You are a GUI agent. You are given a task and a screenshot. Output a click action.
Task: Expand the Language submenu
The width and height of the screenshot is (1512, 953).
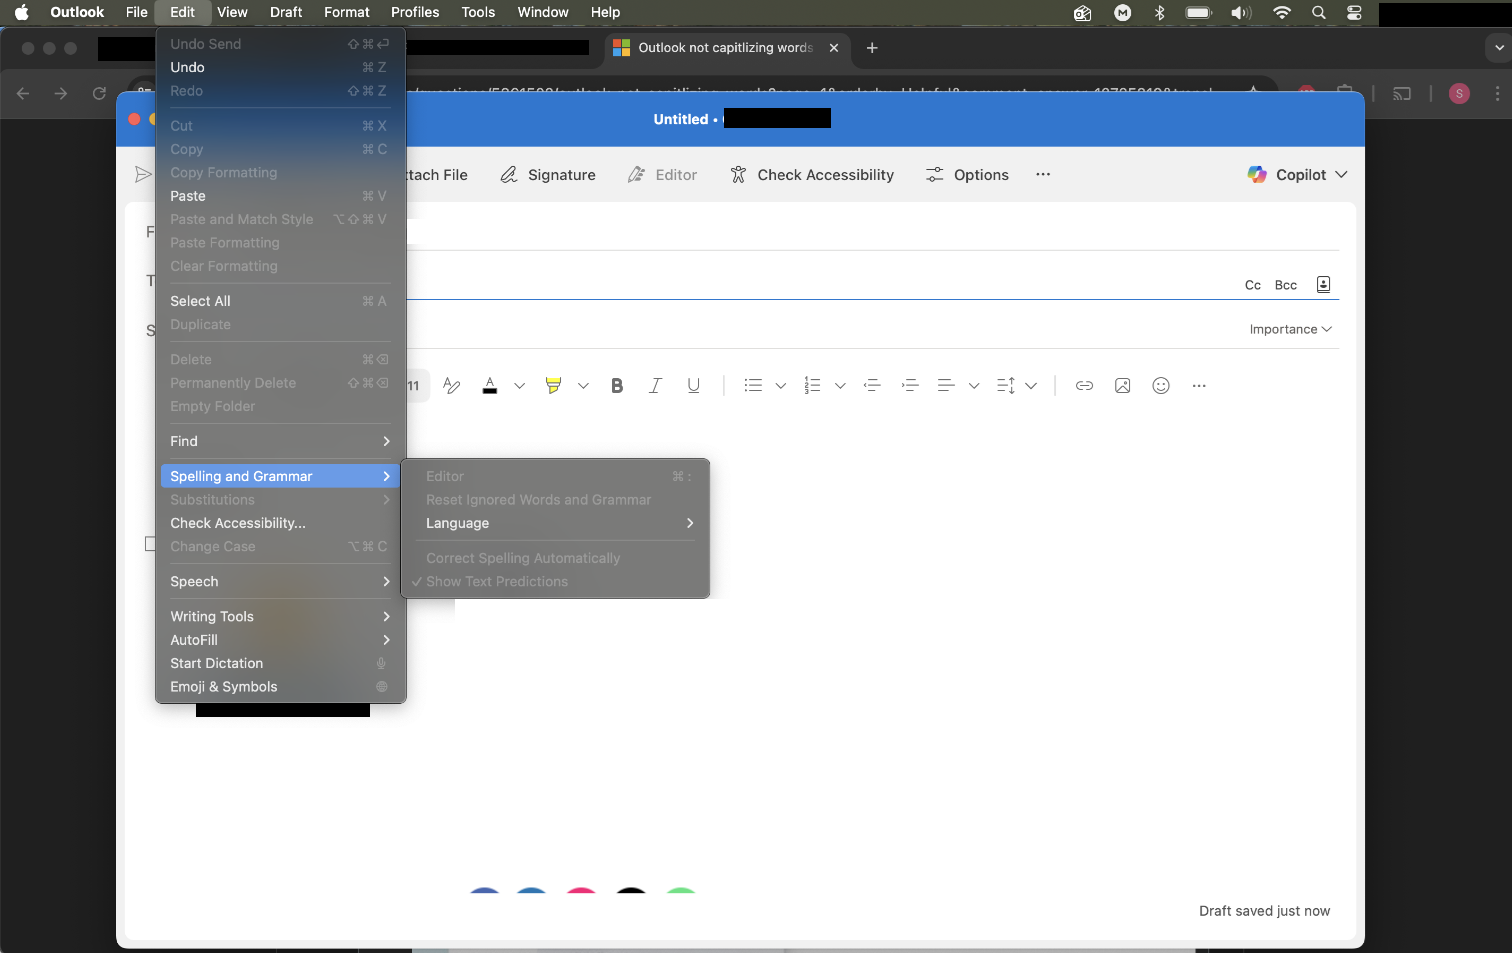click(555, 523)
